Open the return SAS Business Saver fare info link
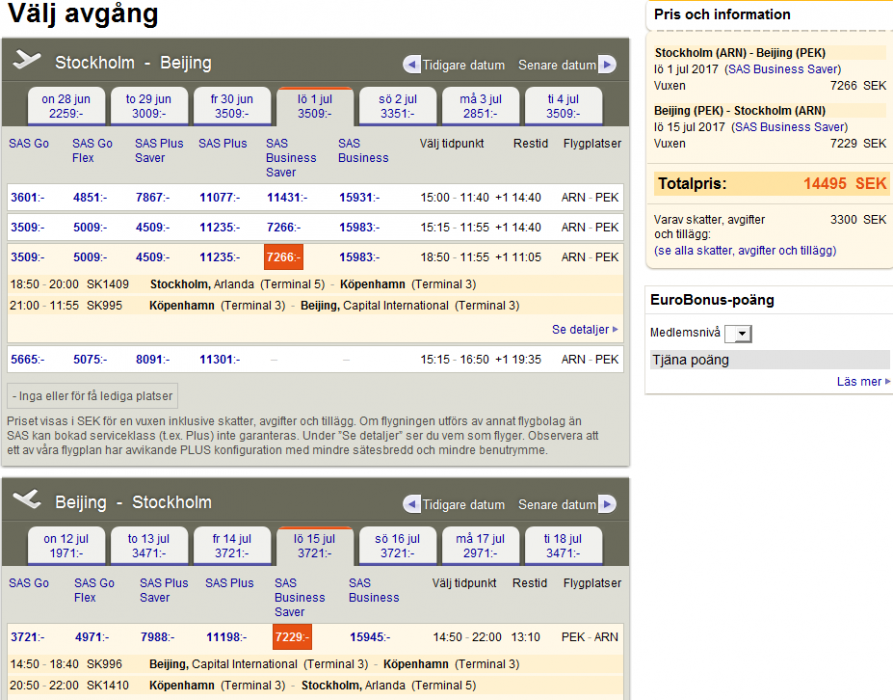The image size is (893, 700). (789, 126)
